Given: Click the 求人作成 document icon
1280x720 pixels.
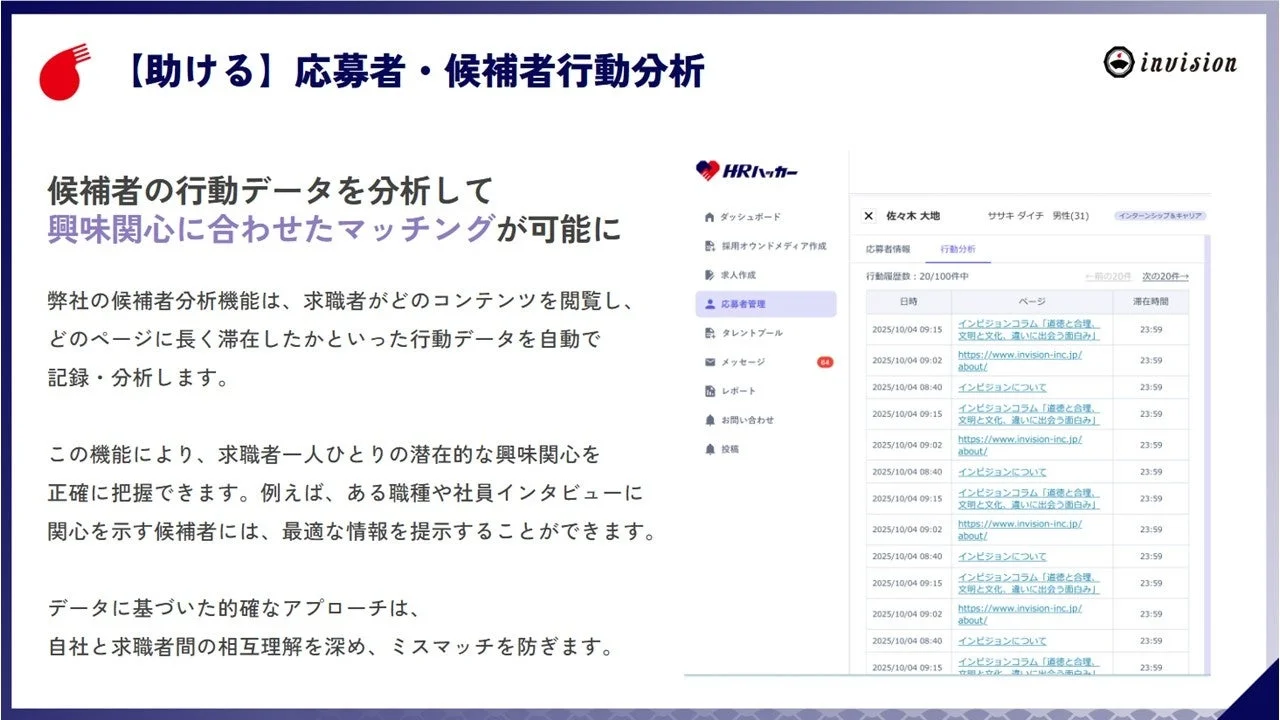Looking at the screenshot, I should coord(709,275).
